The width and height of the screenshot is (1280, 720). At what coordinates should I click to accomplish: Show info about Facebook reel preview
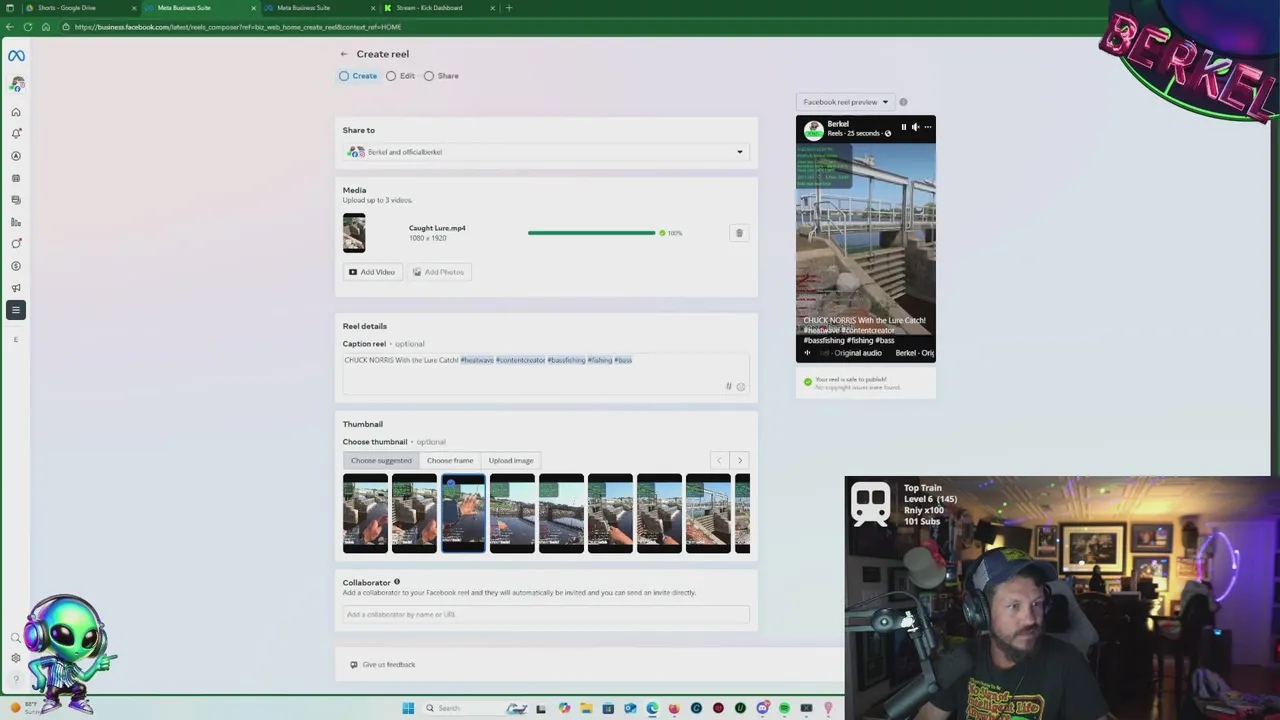[x=903, y=102]
